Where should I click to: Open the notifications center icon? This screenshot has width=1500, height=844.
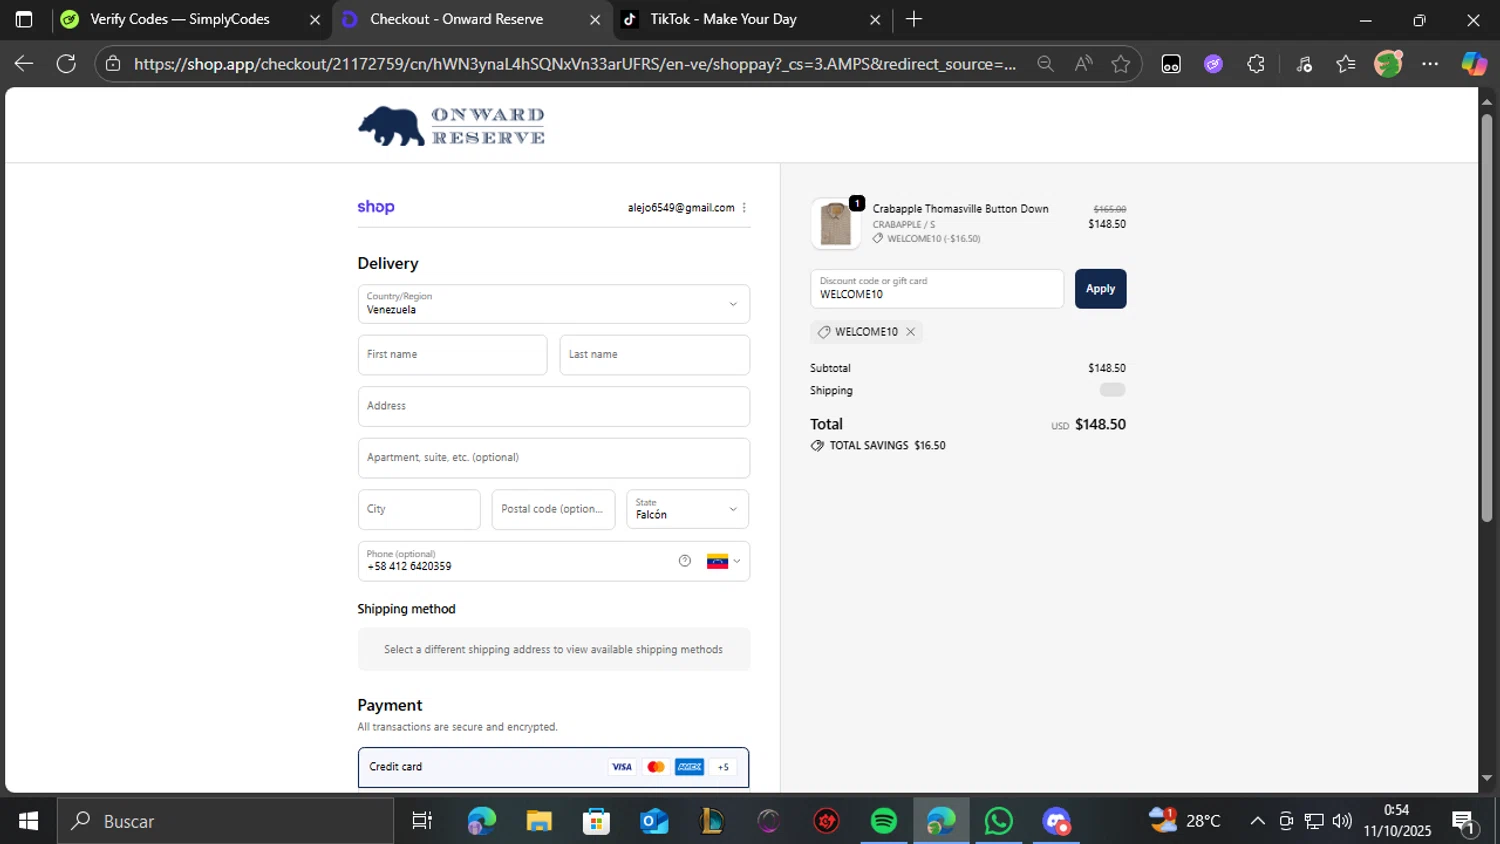coord(1464,821)
